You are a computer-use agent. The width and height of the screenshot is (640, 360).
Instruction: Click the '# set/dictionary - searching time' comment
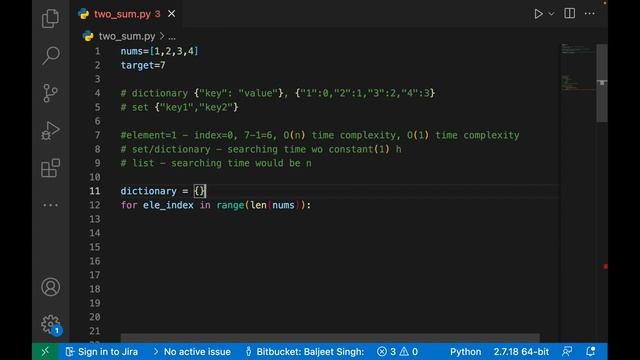(x=261, y=149)
